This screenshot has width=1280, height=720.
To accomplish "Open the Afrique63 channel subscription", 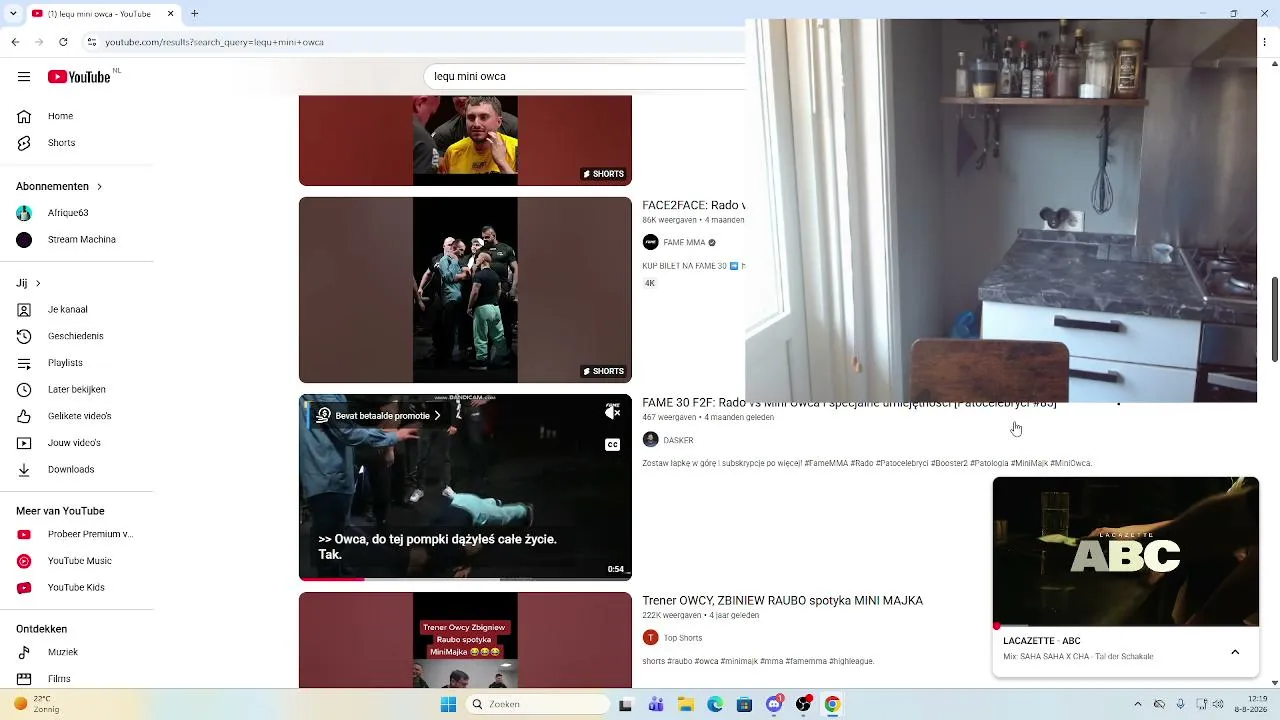I will (68, 213).
